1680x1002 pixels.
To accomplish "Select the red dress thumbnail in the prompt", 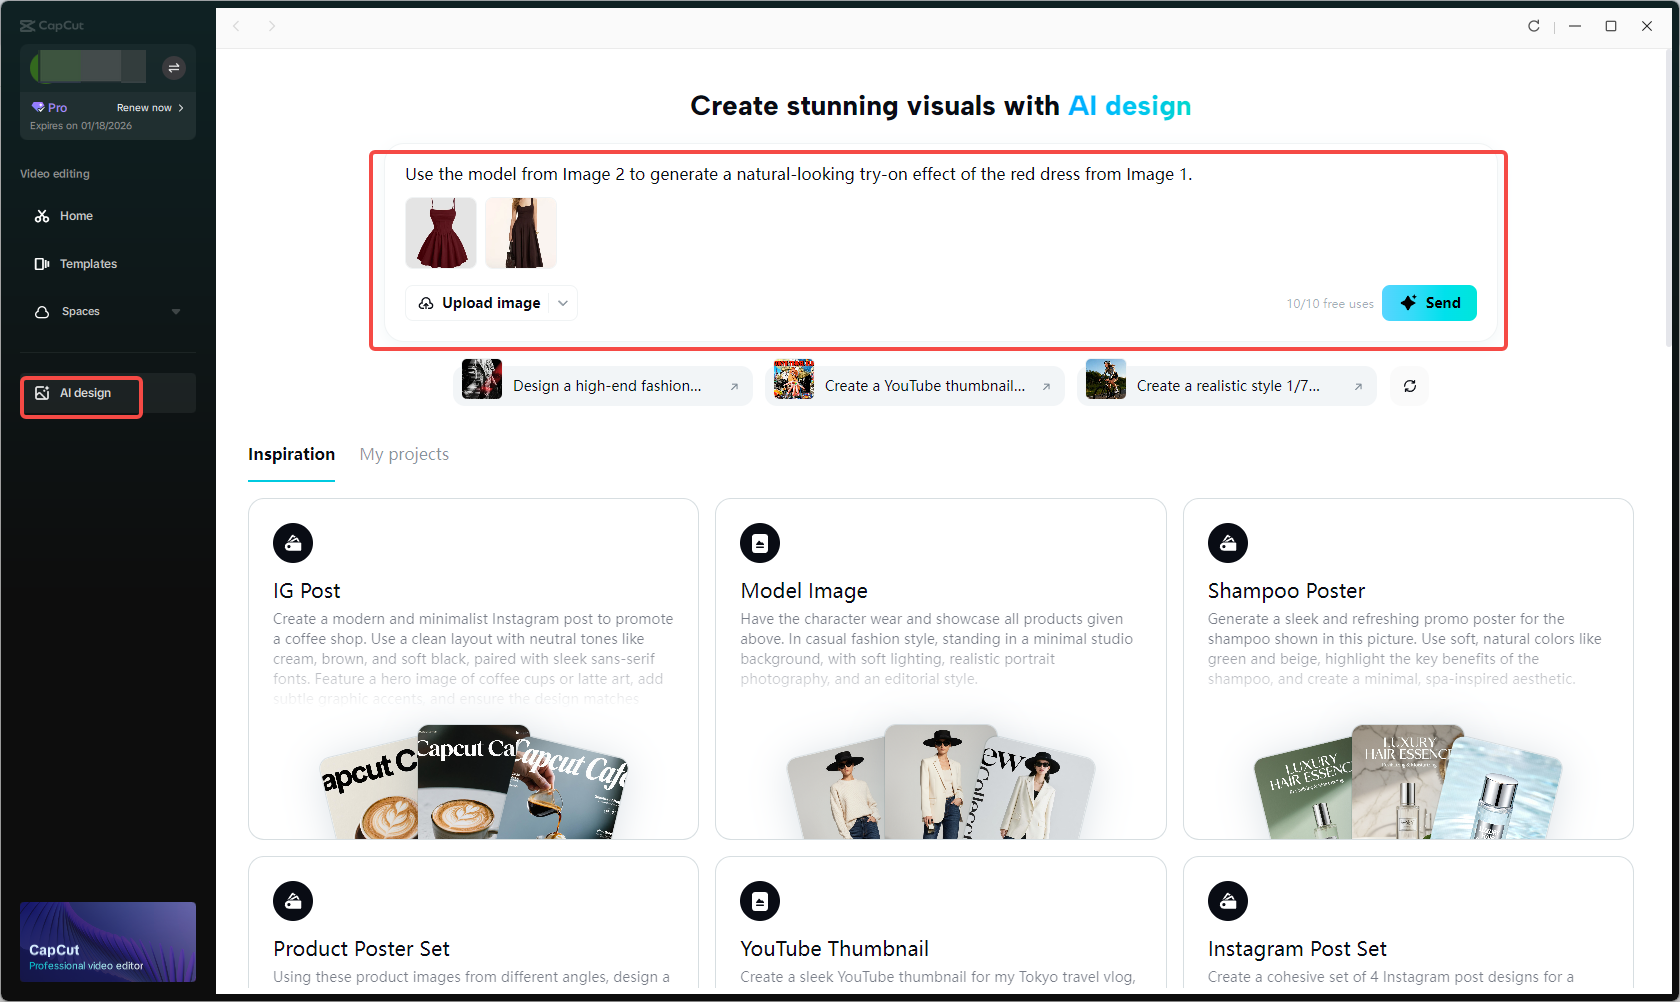I will (x=440, y=233).
